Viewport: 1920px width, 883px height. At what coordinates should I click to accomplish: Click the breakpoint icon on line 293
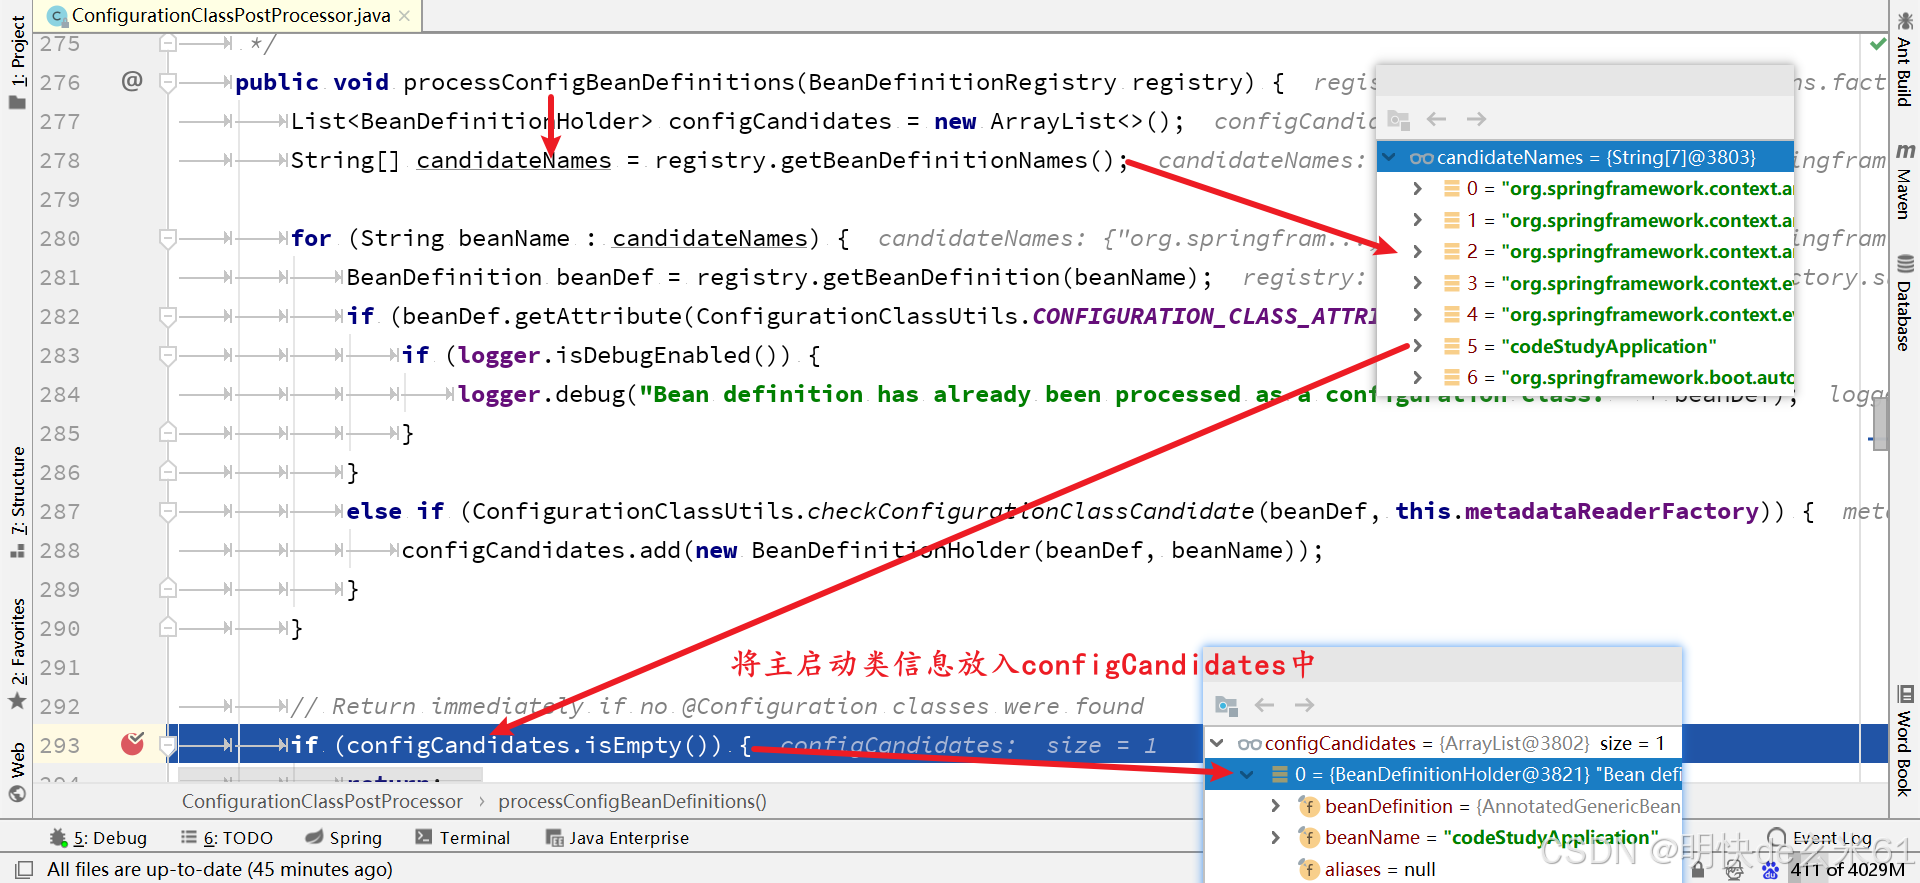coord(132,744)
